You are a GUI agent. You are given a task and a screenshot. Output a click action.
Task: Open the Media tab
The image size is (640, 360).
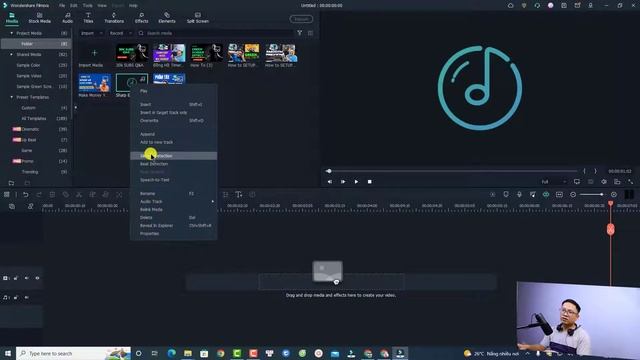point(12,18)
